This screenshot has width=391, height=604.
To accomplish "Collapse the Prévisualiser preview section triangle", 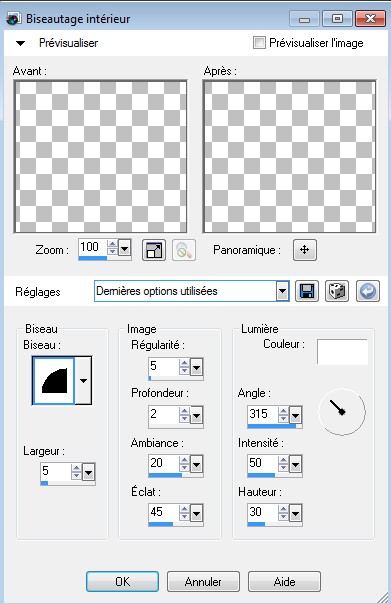I will pyautogui.click(x=20, y=43).
